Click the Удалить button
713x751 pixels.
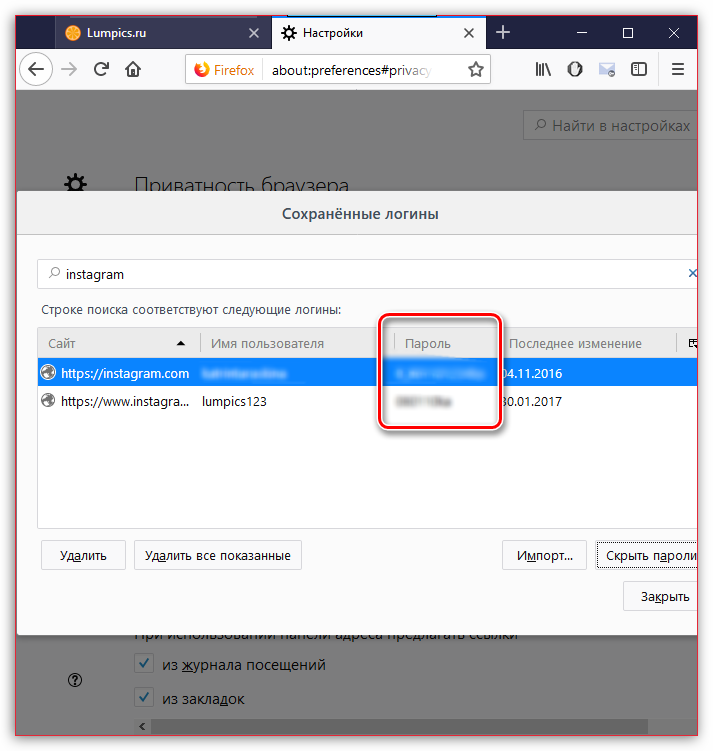83,556
